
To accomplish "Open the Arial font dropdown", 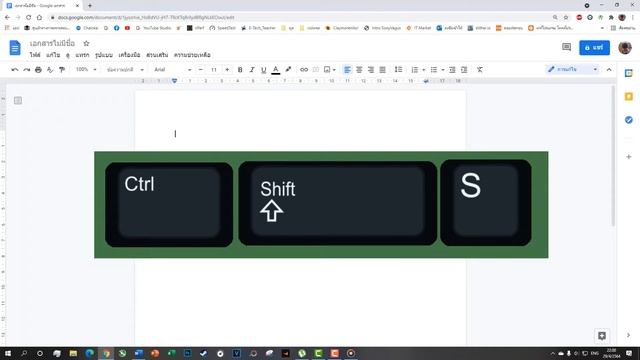I will pos(173,70).
